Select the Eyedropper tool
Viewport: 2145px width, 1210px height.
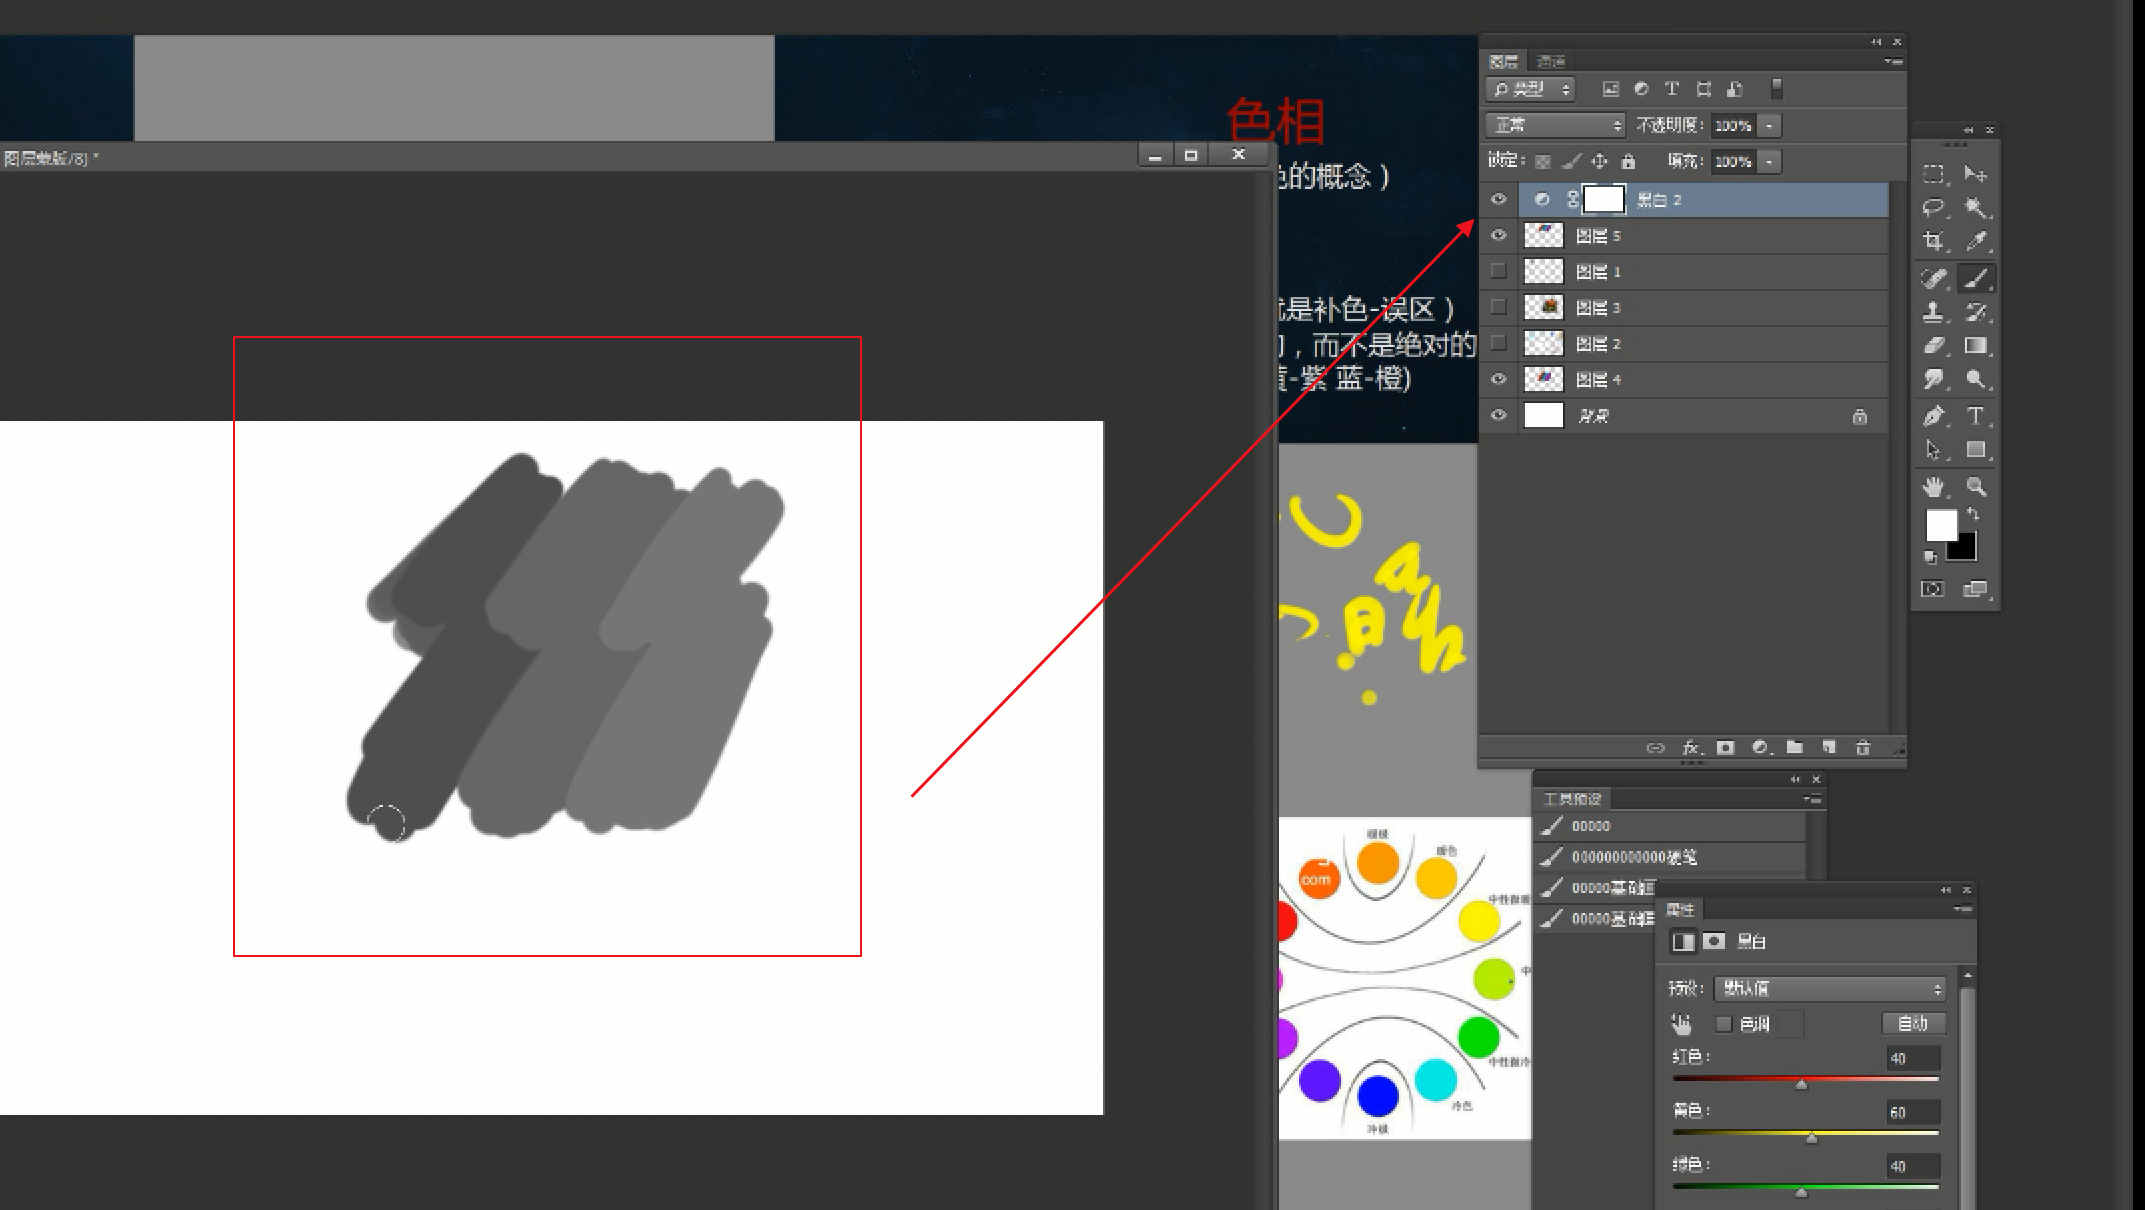pos(1976,242)
